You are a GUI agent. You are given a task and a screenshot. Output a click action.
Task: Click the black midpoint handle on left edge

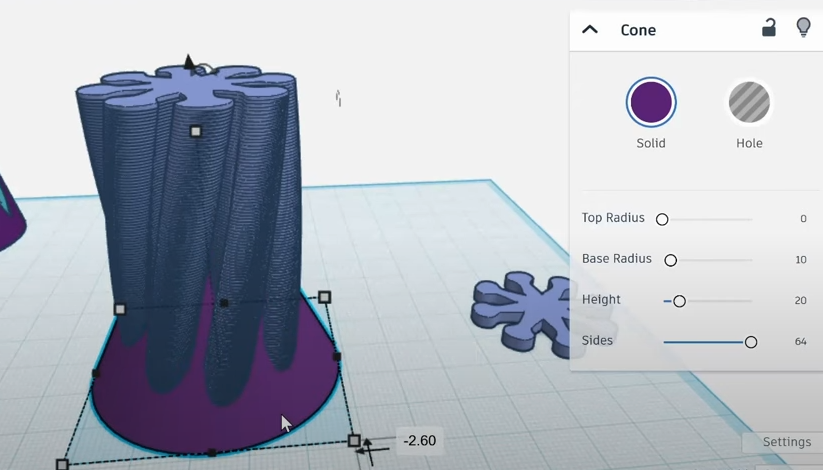coord(96,373)
